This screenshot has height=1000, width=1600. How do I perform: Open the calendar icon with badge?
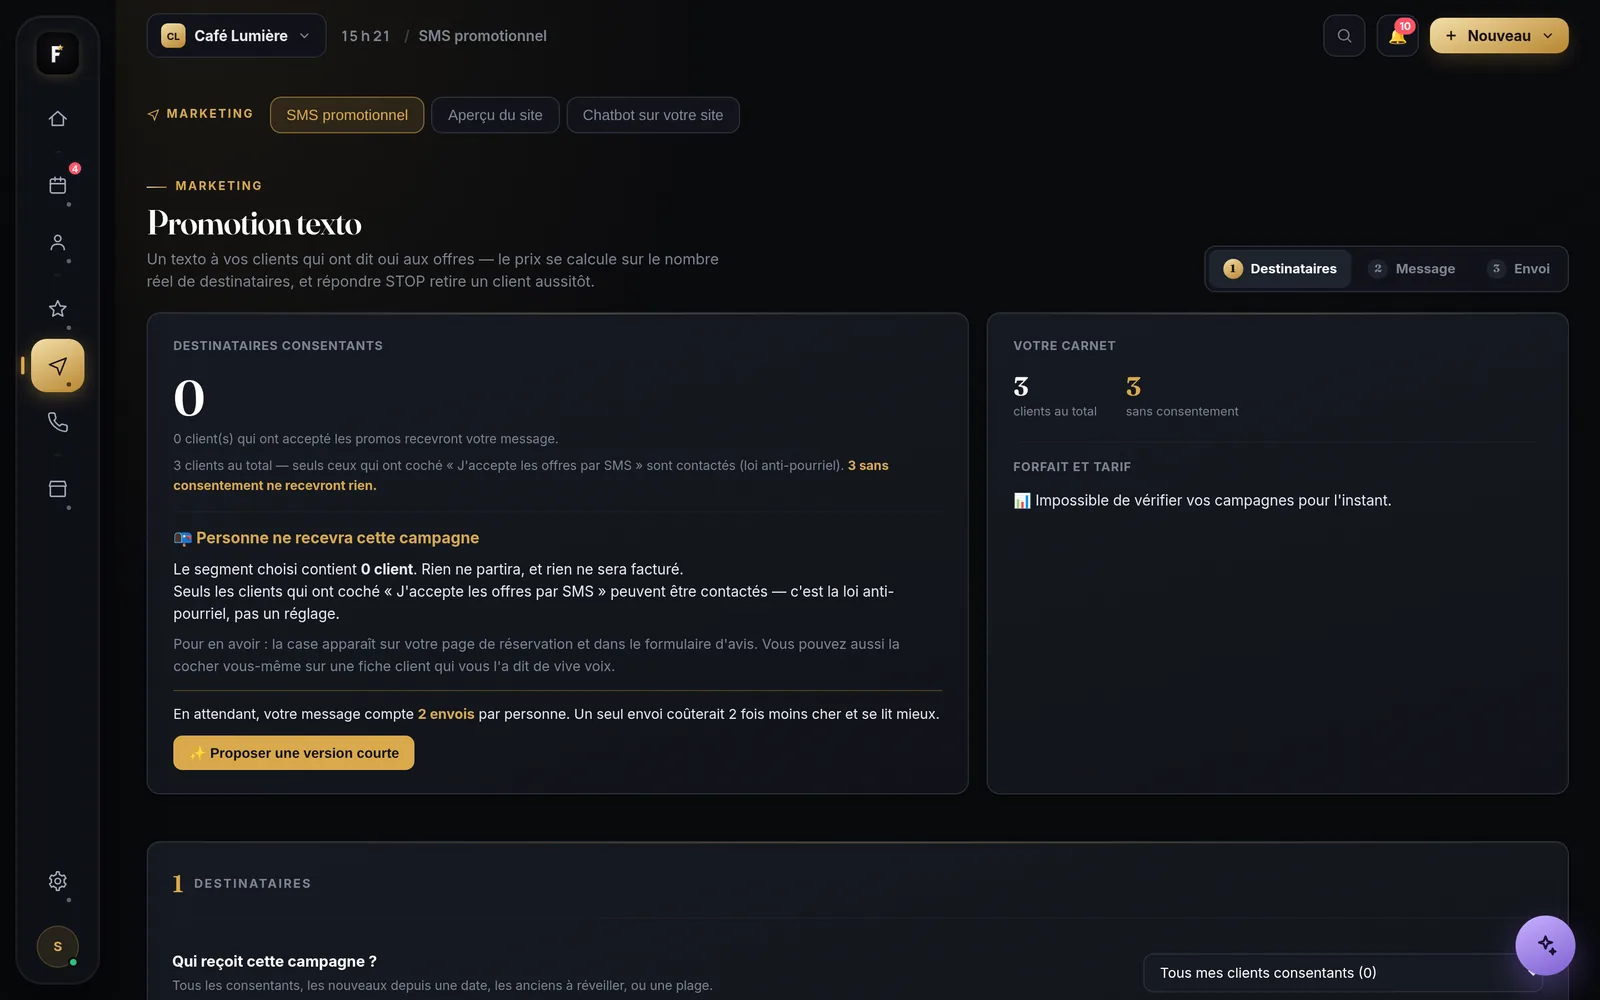[57, 185]
